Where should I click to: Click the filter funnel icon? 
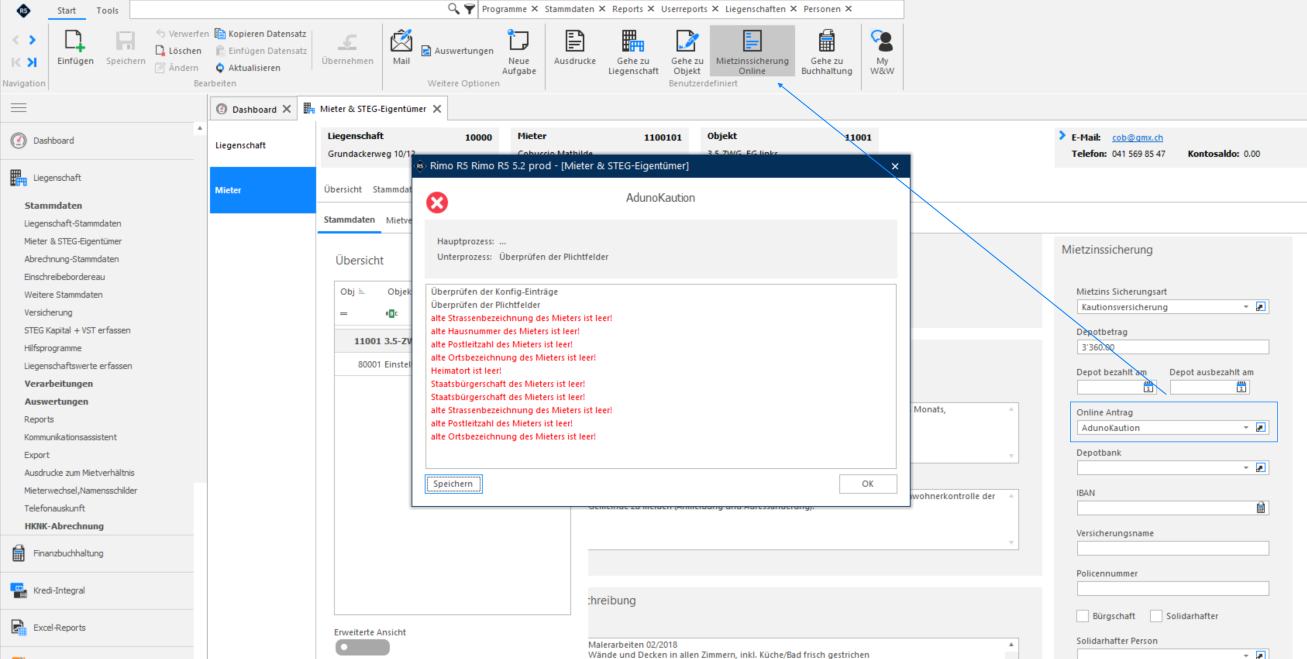tap(470, 9)
